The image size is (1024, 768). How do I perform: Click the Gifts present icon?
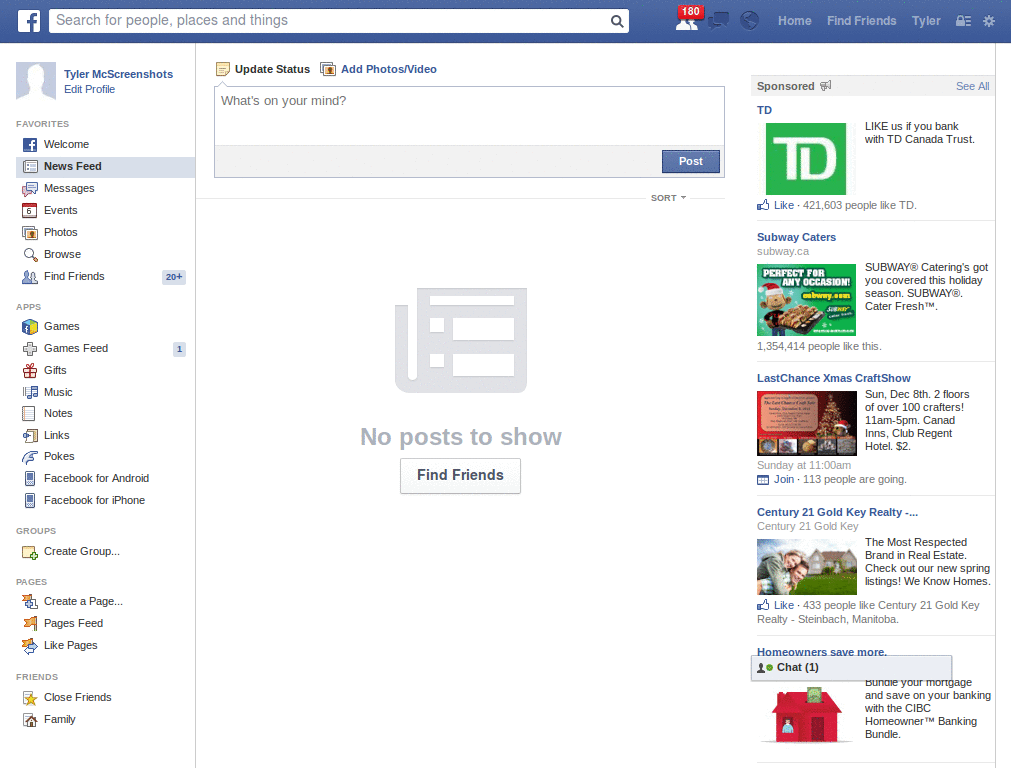click(30, 370)
